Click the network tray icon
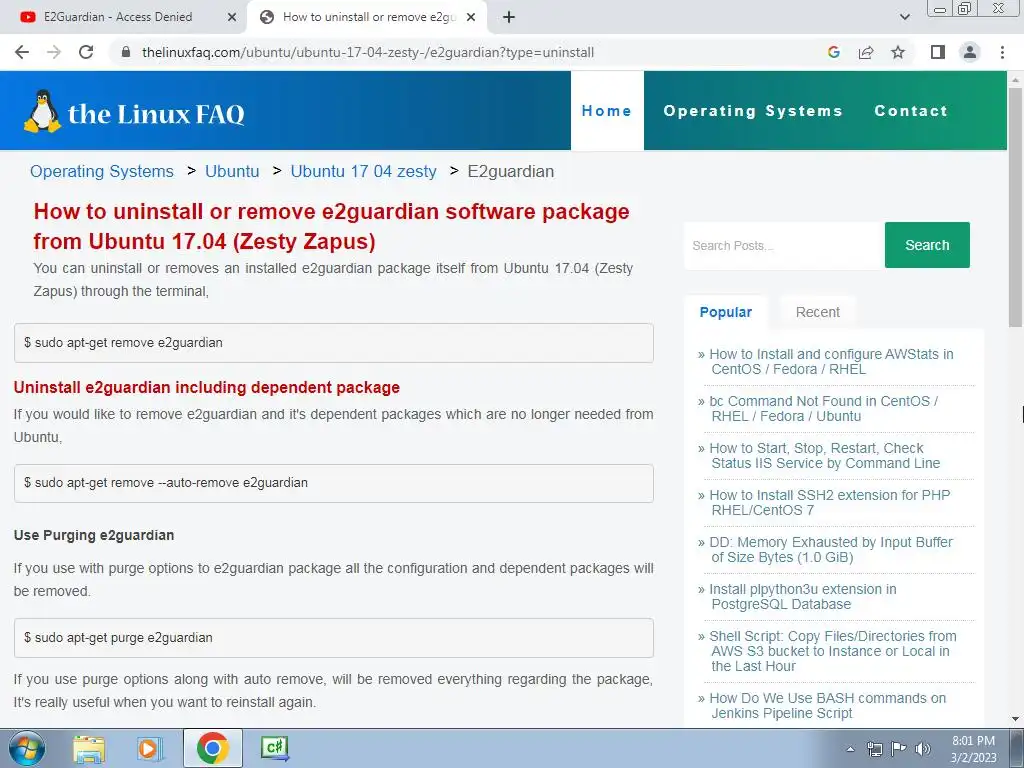Screen dimensions: 1024x768 point(874,750)
